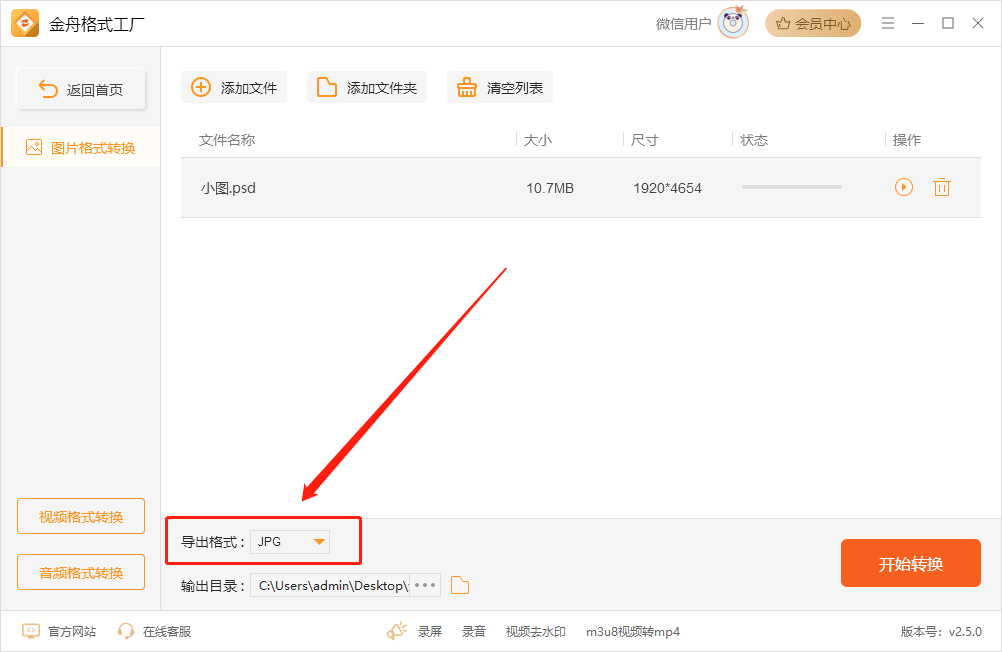The width and height of the screenshot is (1002, 652).
Task: Click the Clear List (清空列表) trash icon
Action: pyautogui.click(x=466, y=87)
